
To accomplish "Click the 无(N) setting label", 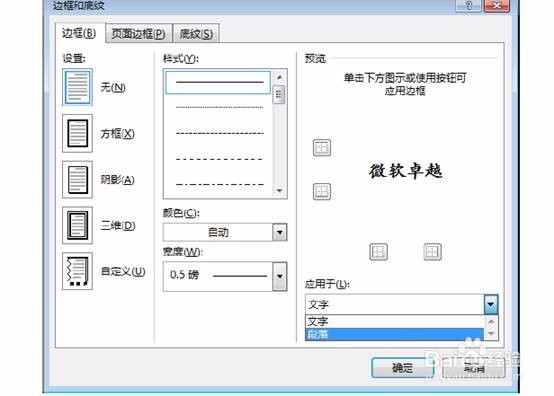I will click(113, 87).
